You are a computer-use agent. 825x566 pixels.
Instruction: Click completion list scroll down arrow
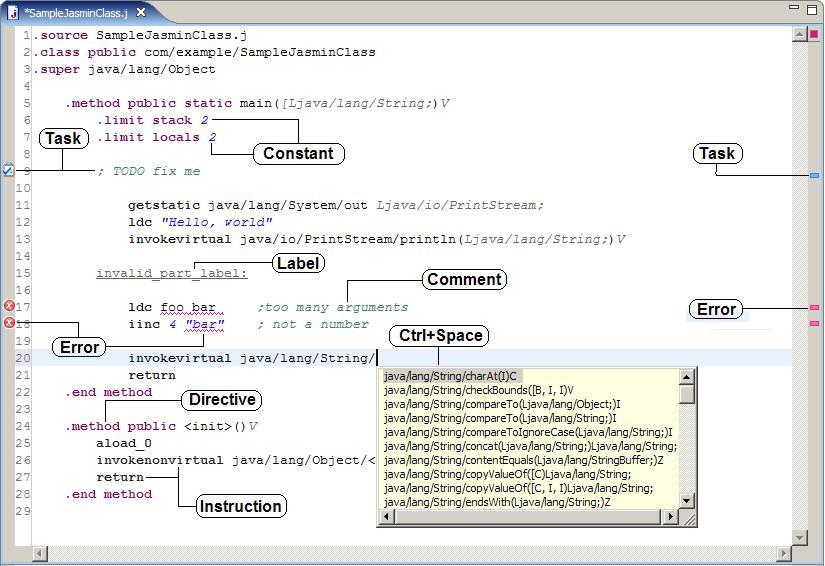tap(687, 500)
